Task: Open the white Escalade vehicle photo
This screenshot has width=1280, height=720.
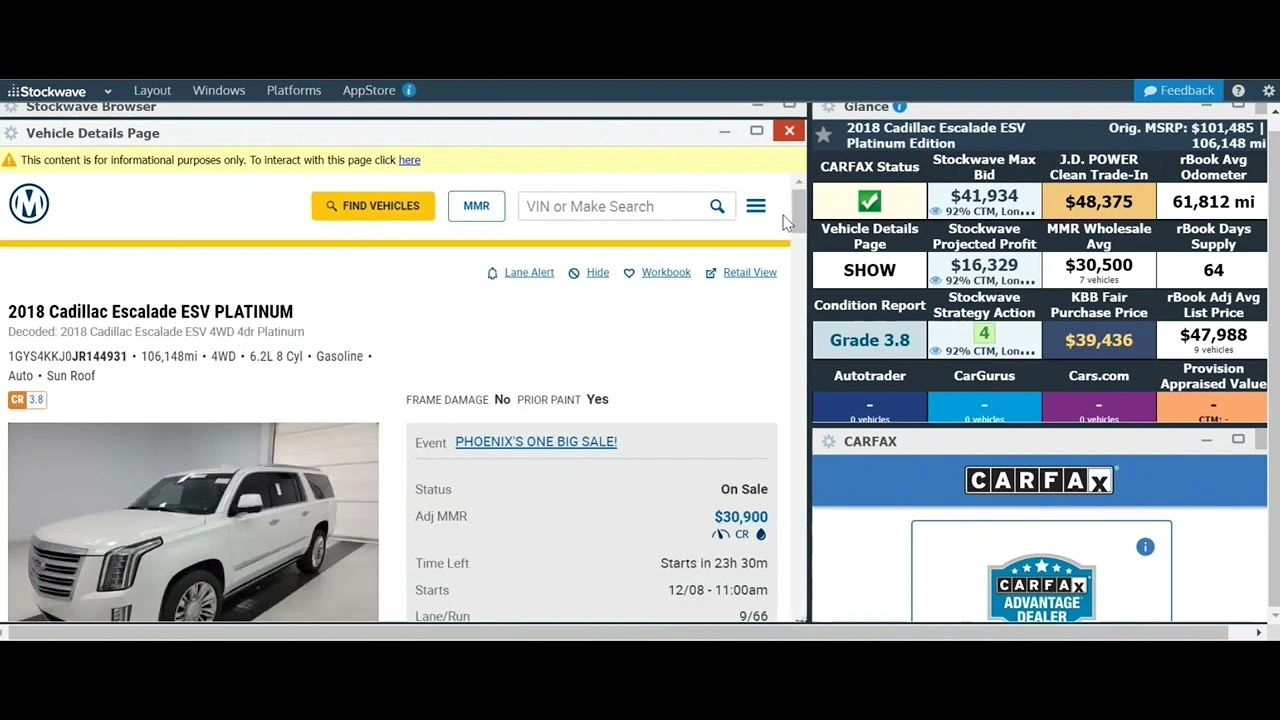Action: click(x=193, y=521)
